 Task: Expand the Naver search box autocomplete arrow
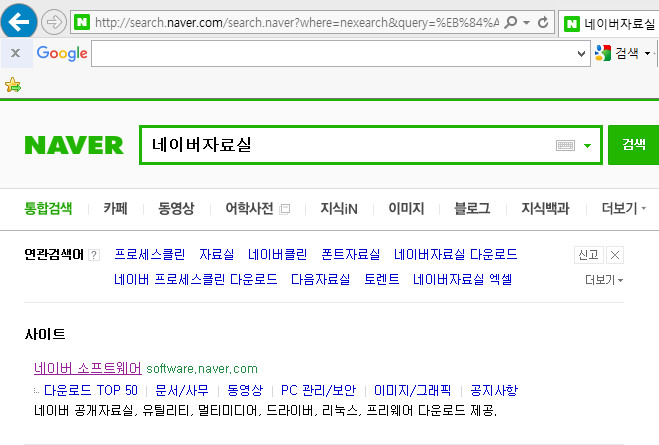tap(588, 146)
